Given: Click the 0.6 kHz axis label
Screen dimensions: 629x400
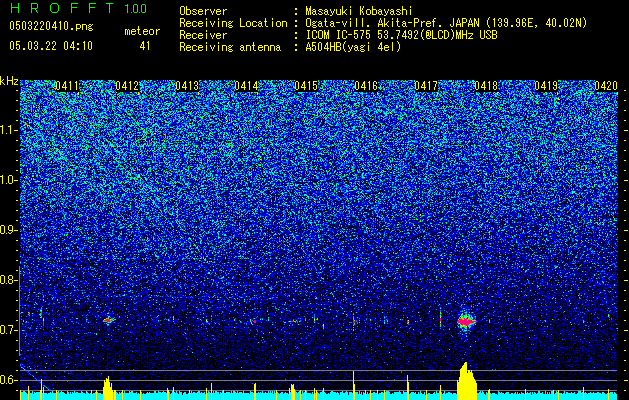Looking at the screenshot, I should [x=9, y=380].
